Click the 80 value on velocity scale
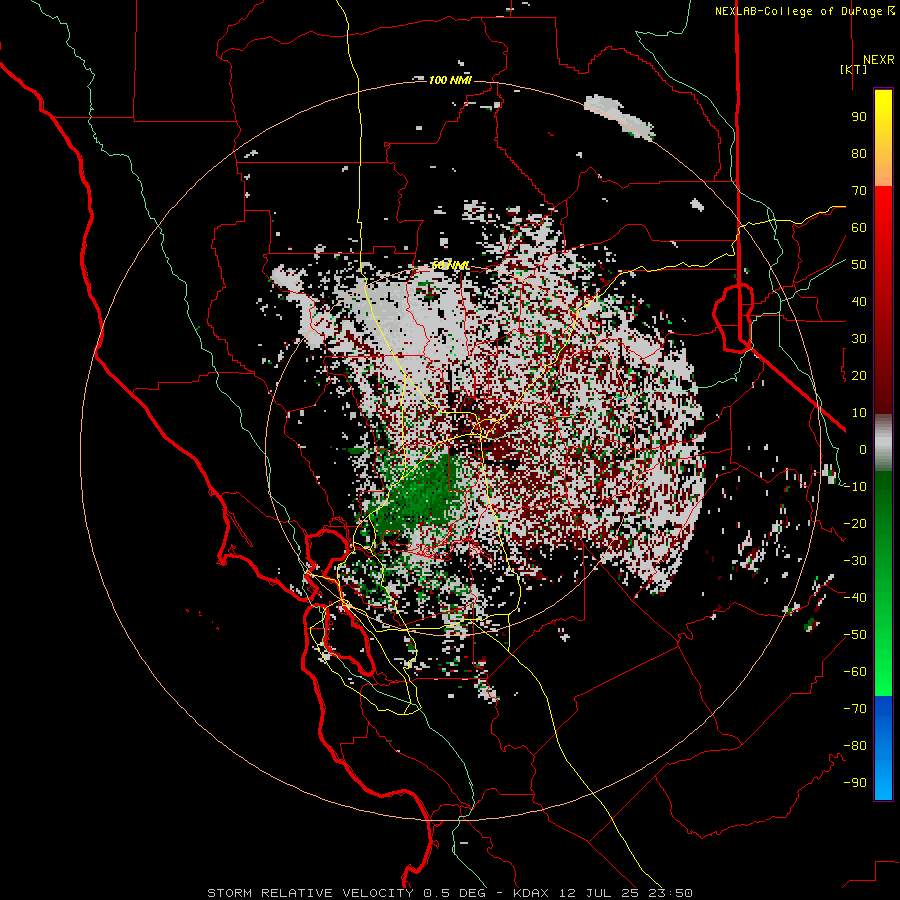This screenshot has width=900, height=900. [x=859, y=153]
